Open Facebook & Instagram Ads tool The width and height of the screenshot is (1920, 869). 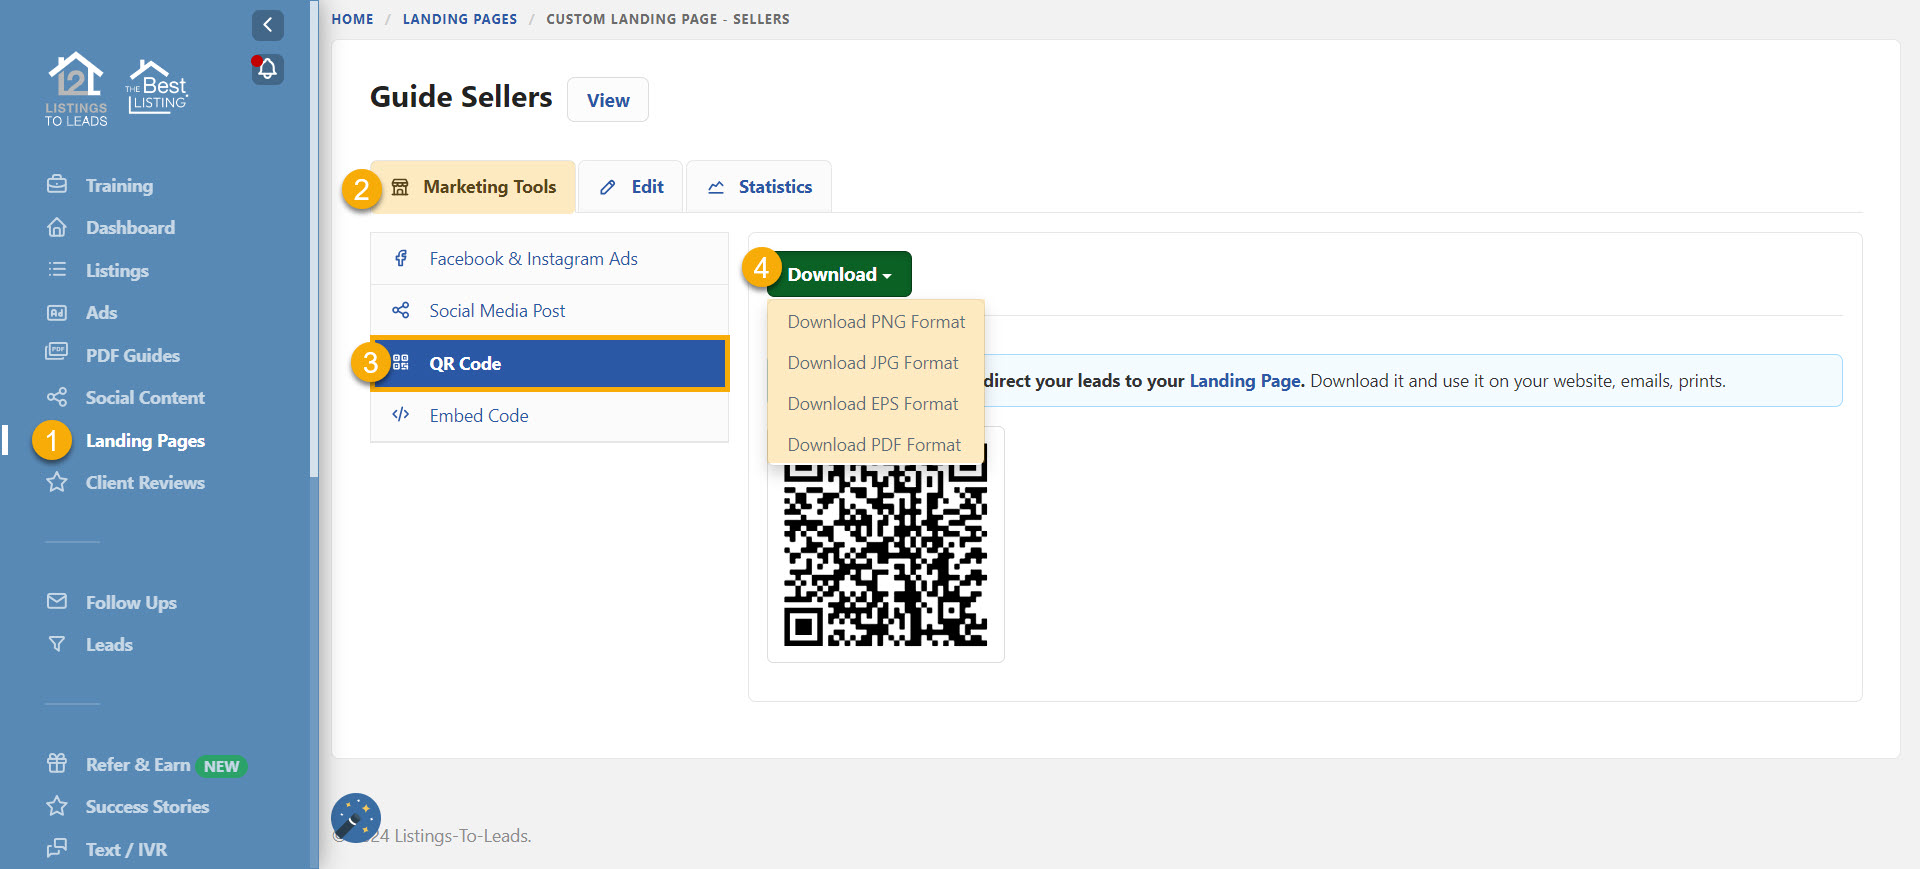[x=533, y=259]
